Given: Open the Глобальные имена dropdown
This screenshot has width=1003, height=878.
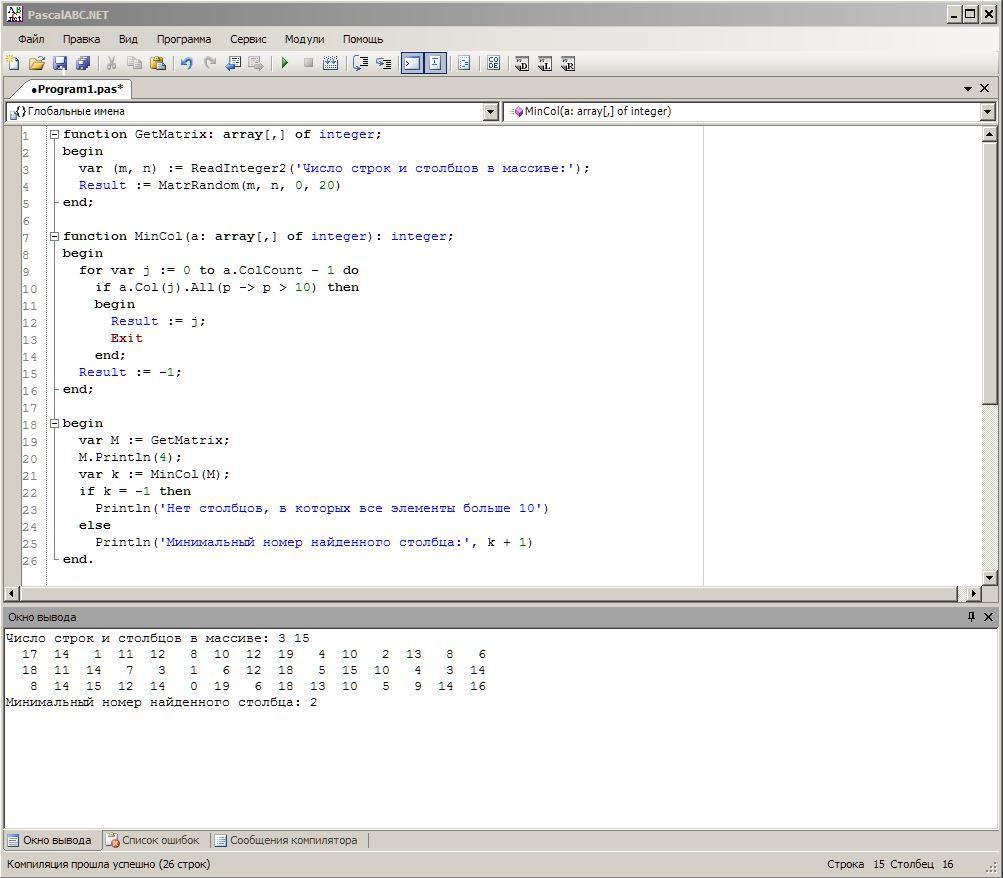Looking at the screenshot, I should [x=490, y=112].
